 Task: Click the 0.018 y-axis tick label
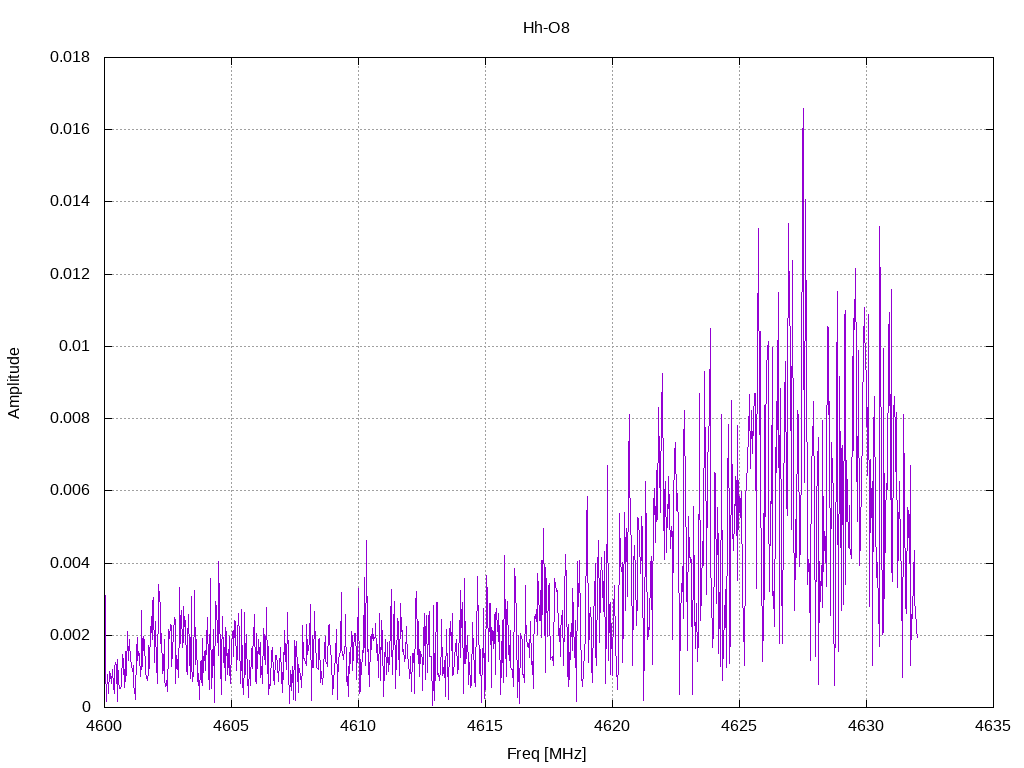pyautogui.click(x=70, y=57)
